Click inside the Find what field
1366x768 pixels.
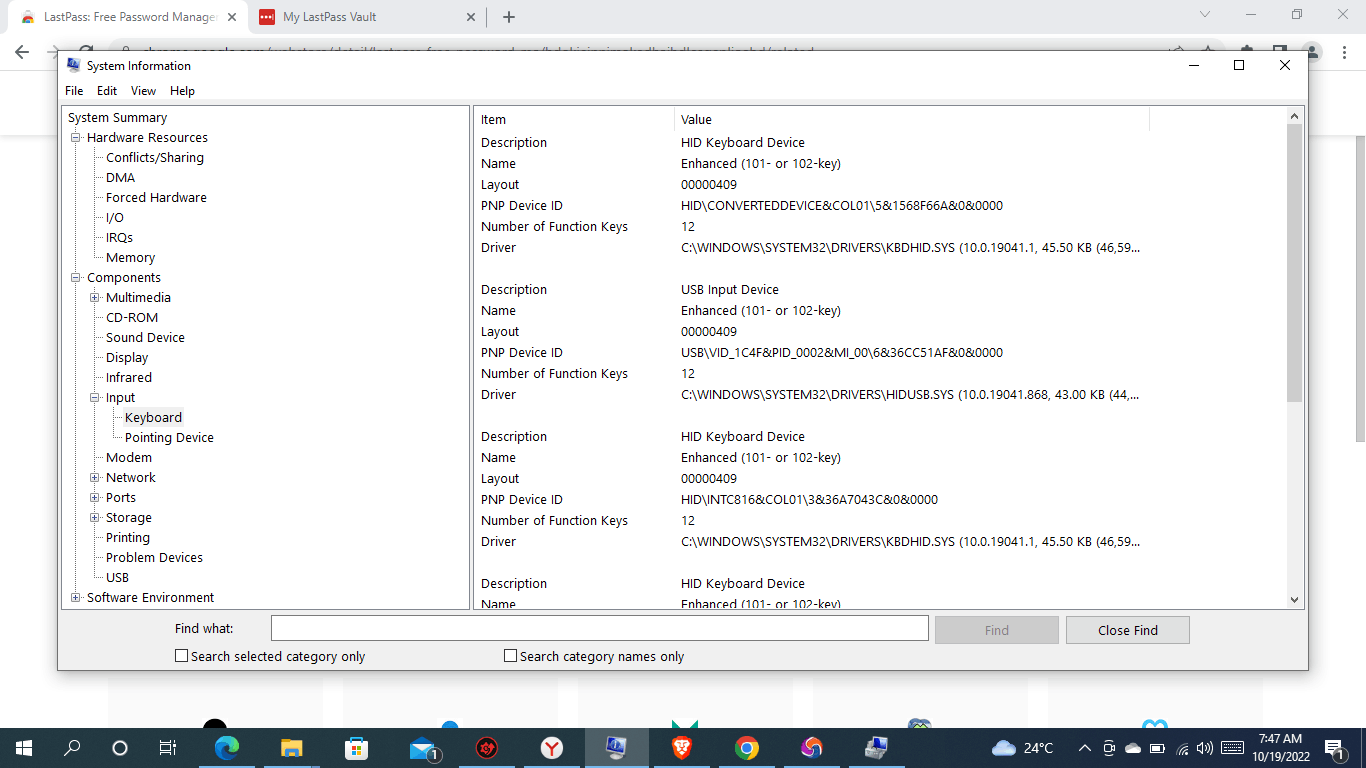coord(598,628)
